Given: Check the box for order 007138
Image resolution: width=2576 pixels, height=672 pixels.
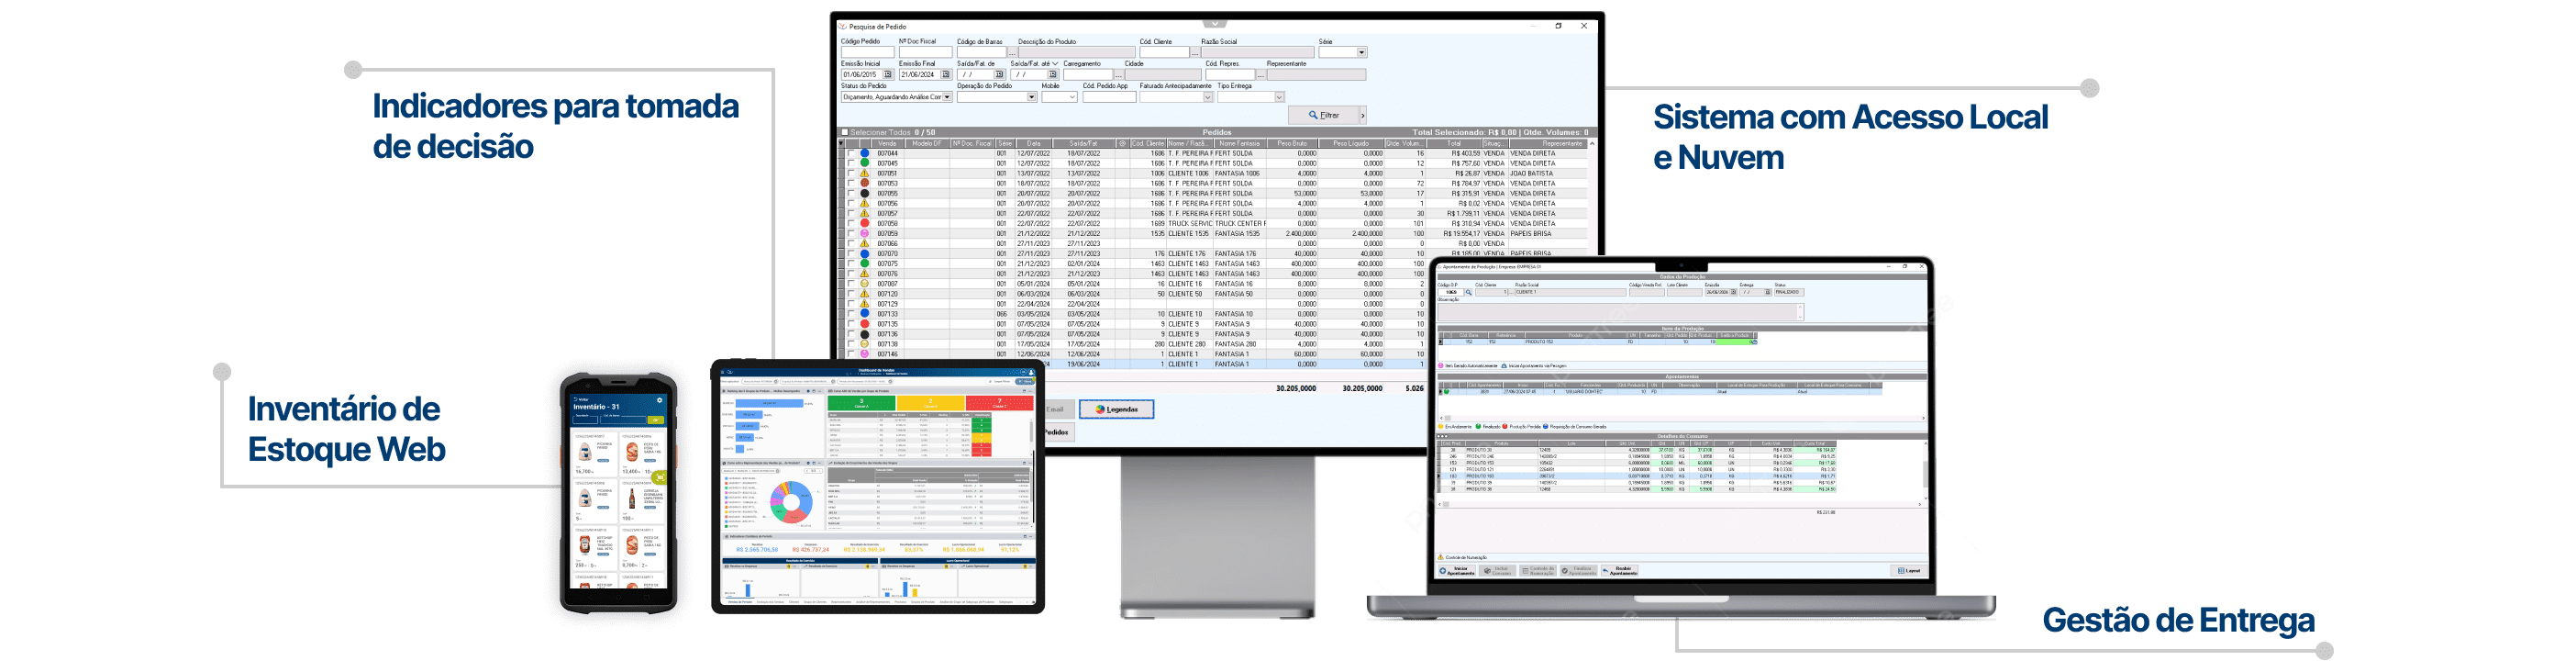Looking at the screenshot, I should 852,344.
